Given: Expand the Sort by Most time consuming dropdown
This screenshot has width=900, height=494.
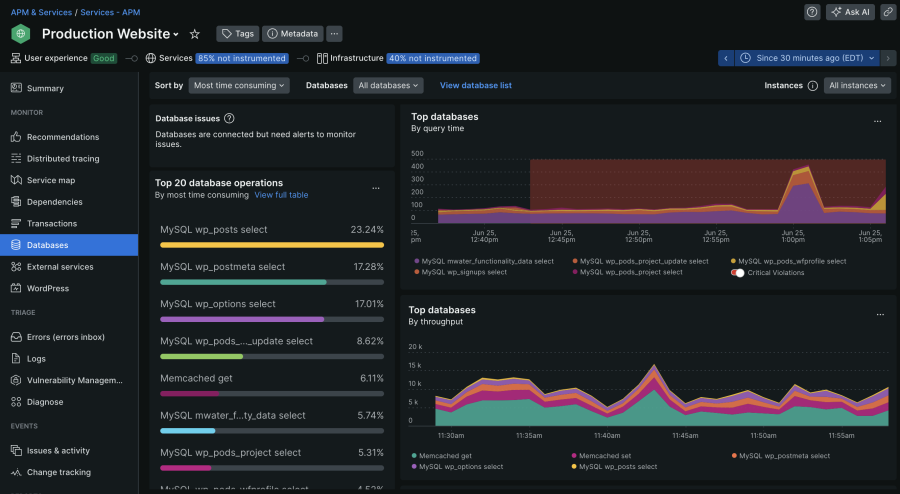Looking at the screenshot, I should point(239,86).
